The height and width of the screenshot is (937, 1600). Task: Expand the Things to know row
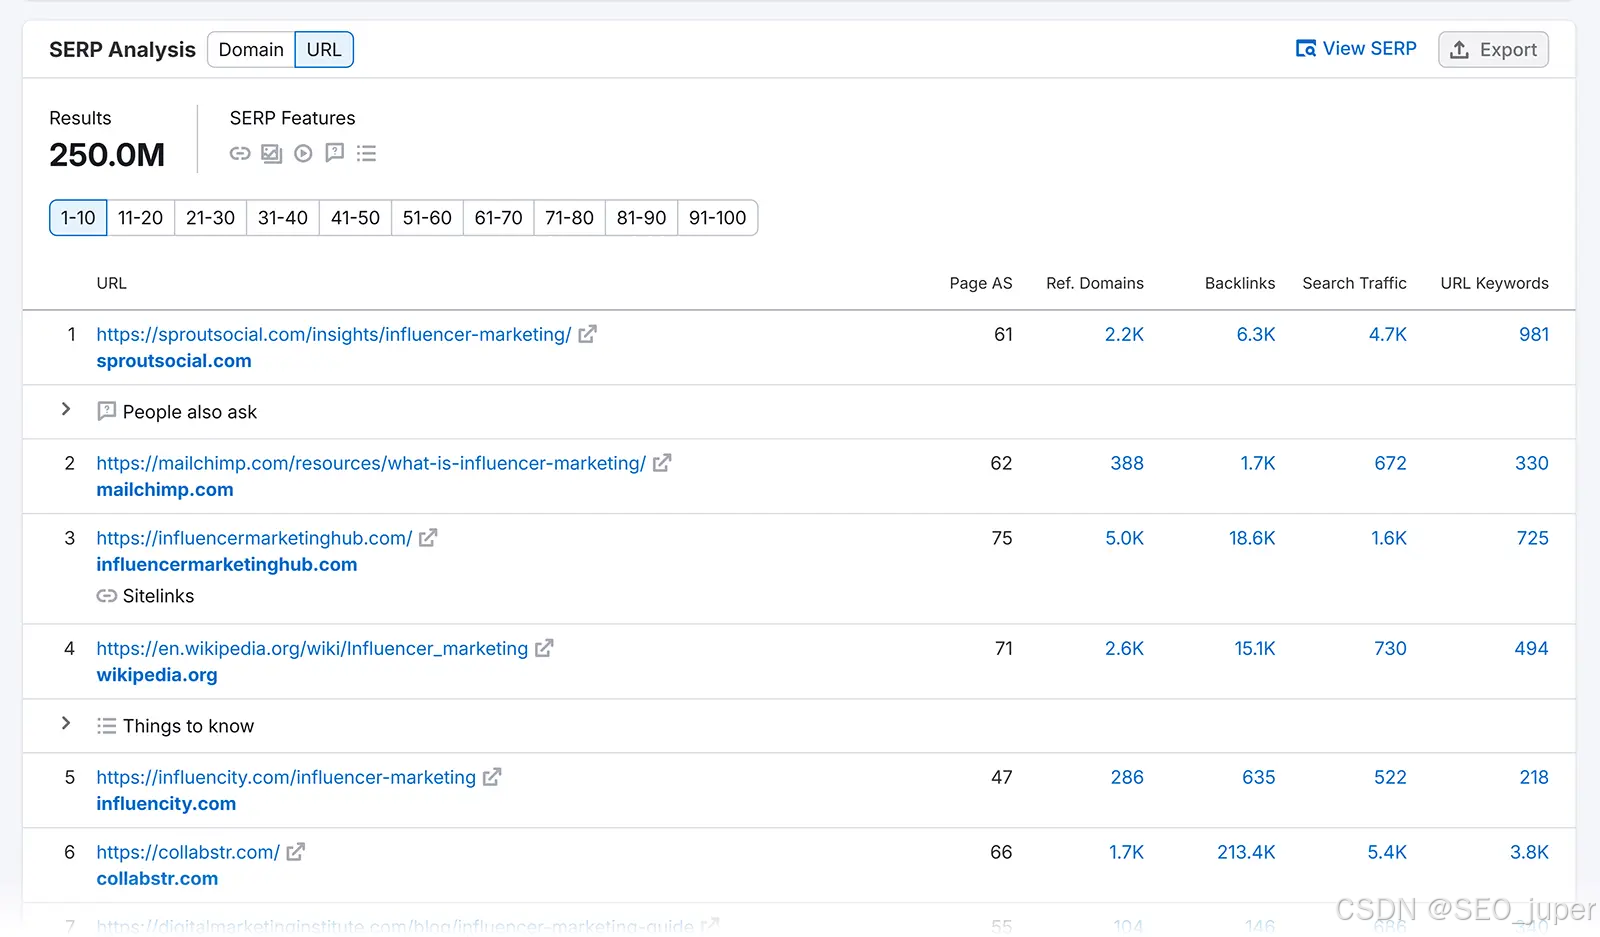coord(66,723)
